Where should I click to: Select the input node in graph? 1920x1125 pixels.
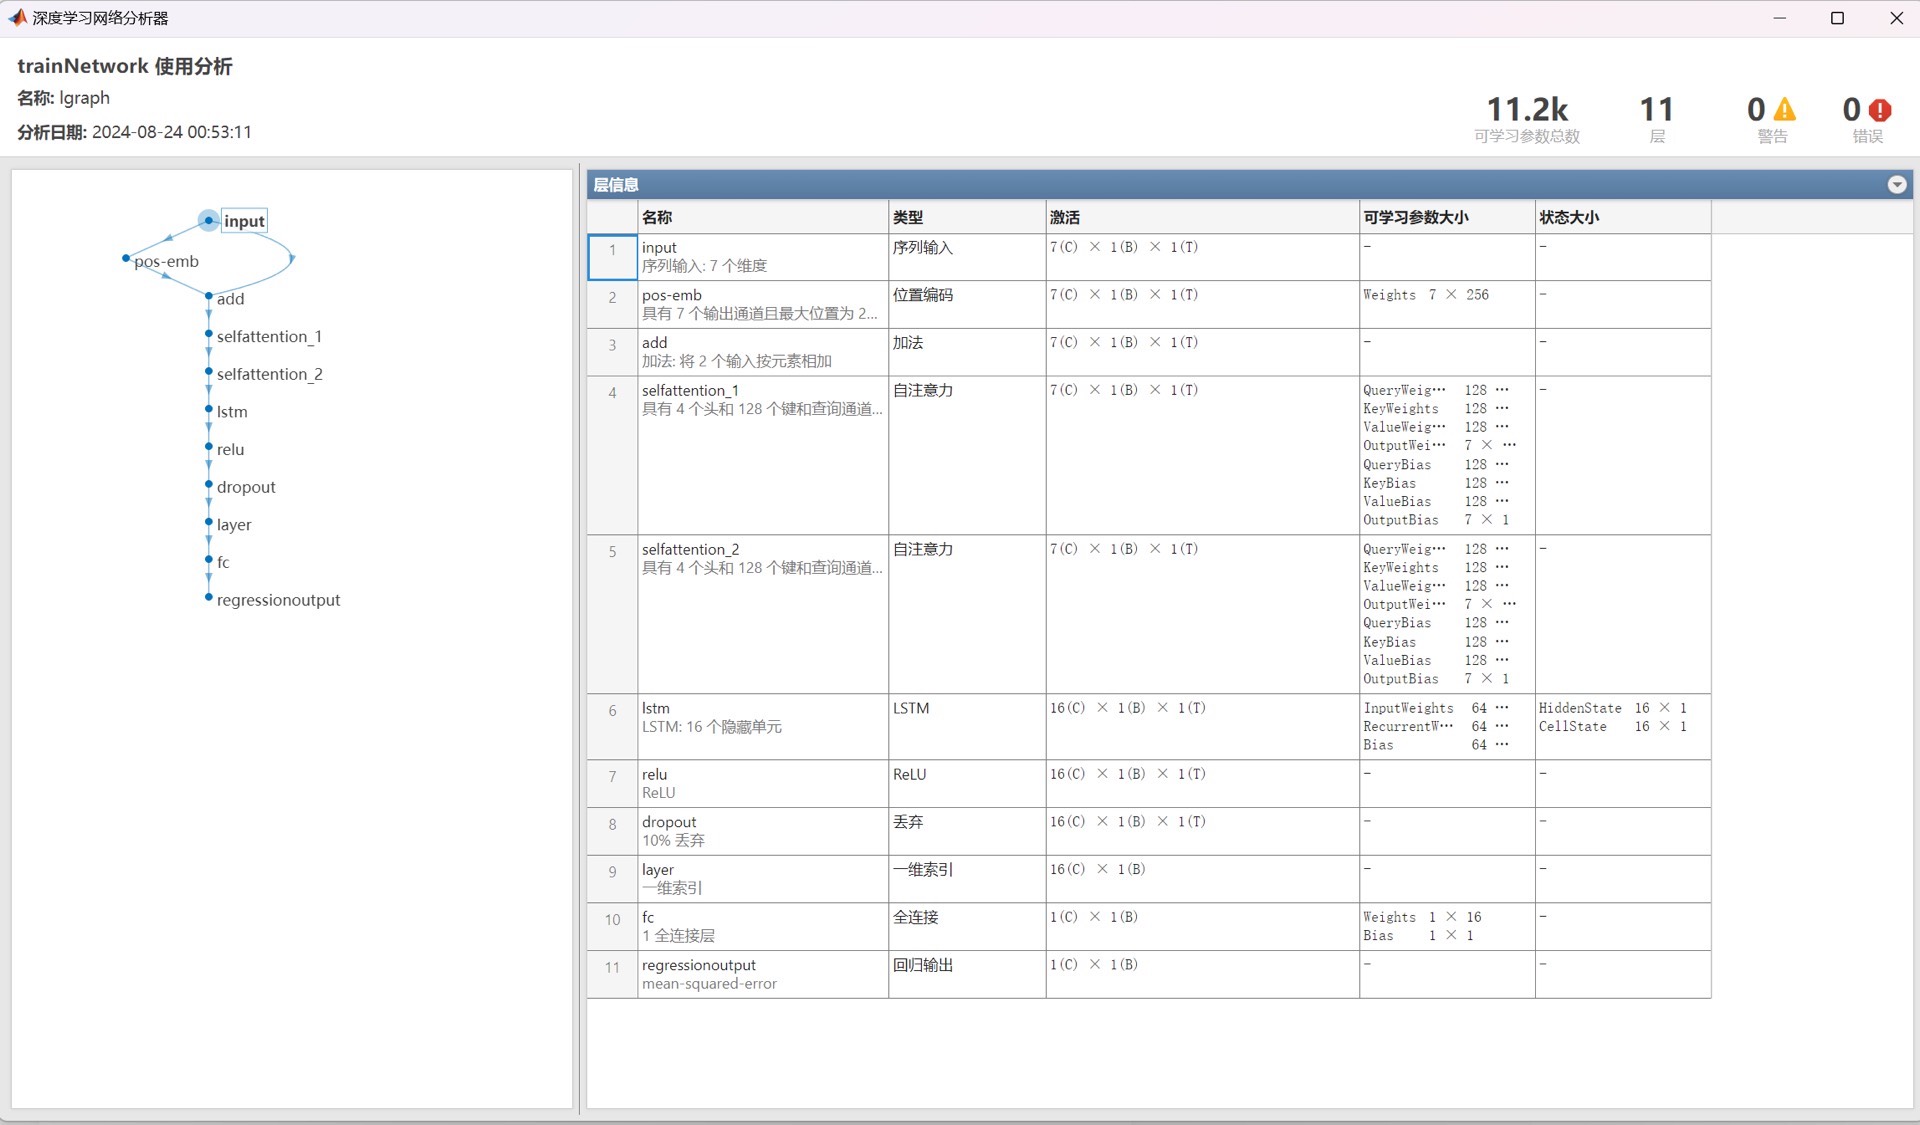click(243, 221)
